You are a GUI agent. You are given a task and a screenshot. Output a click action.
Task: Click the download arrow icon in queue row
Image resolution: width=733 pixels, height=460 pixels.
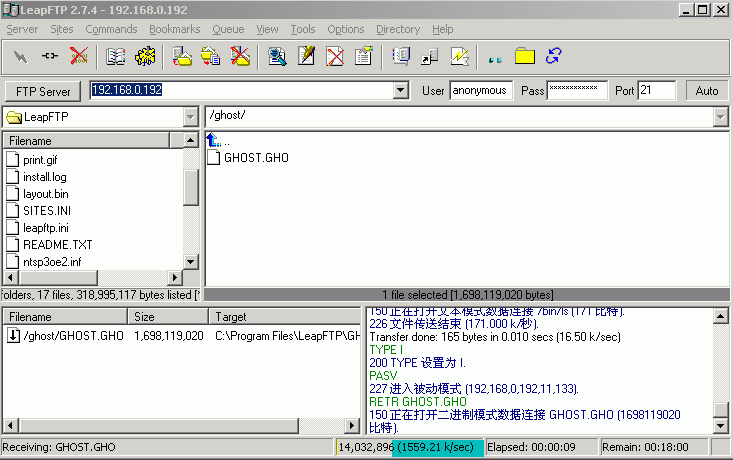point(14,335)
